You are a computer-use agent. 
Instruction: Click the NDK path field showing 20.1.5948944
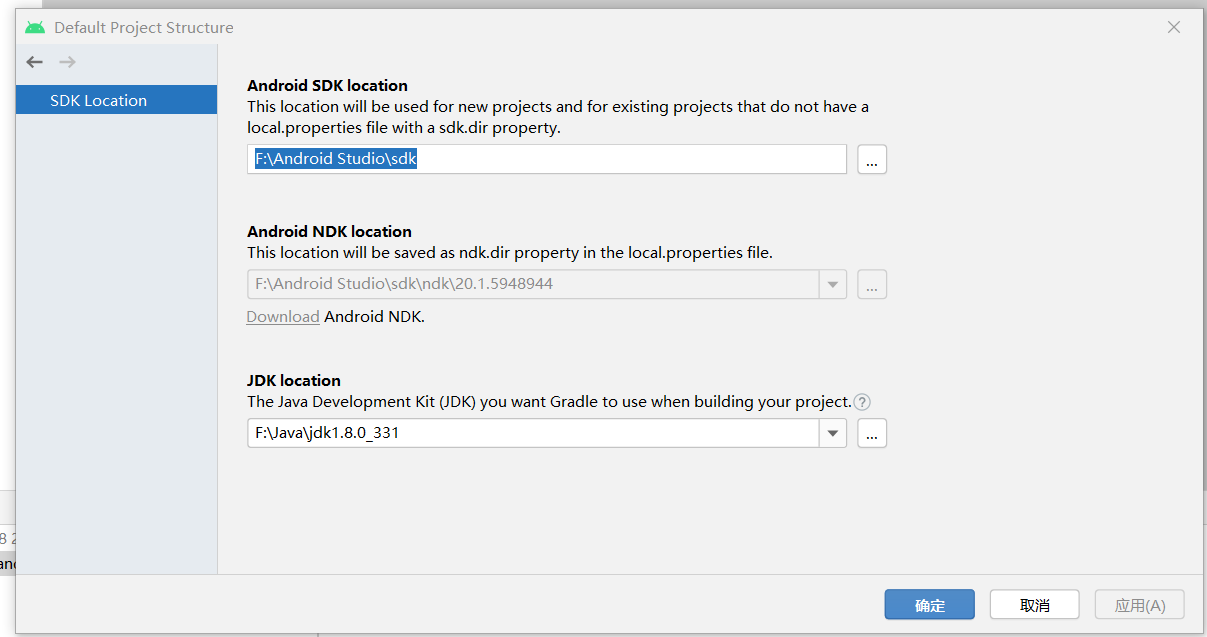tap(532, 284)
